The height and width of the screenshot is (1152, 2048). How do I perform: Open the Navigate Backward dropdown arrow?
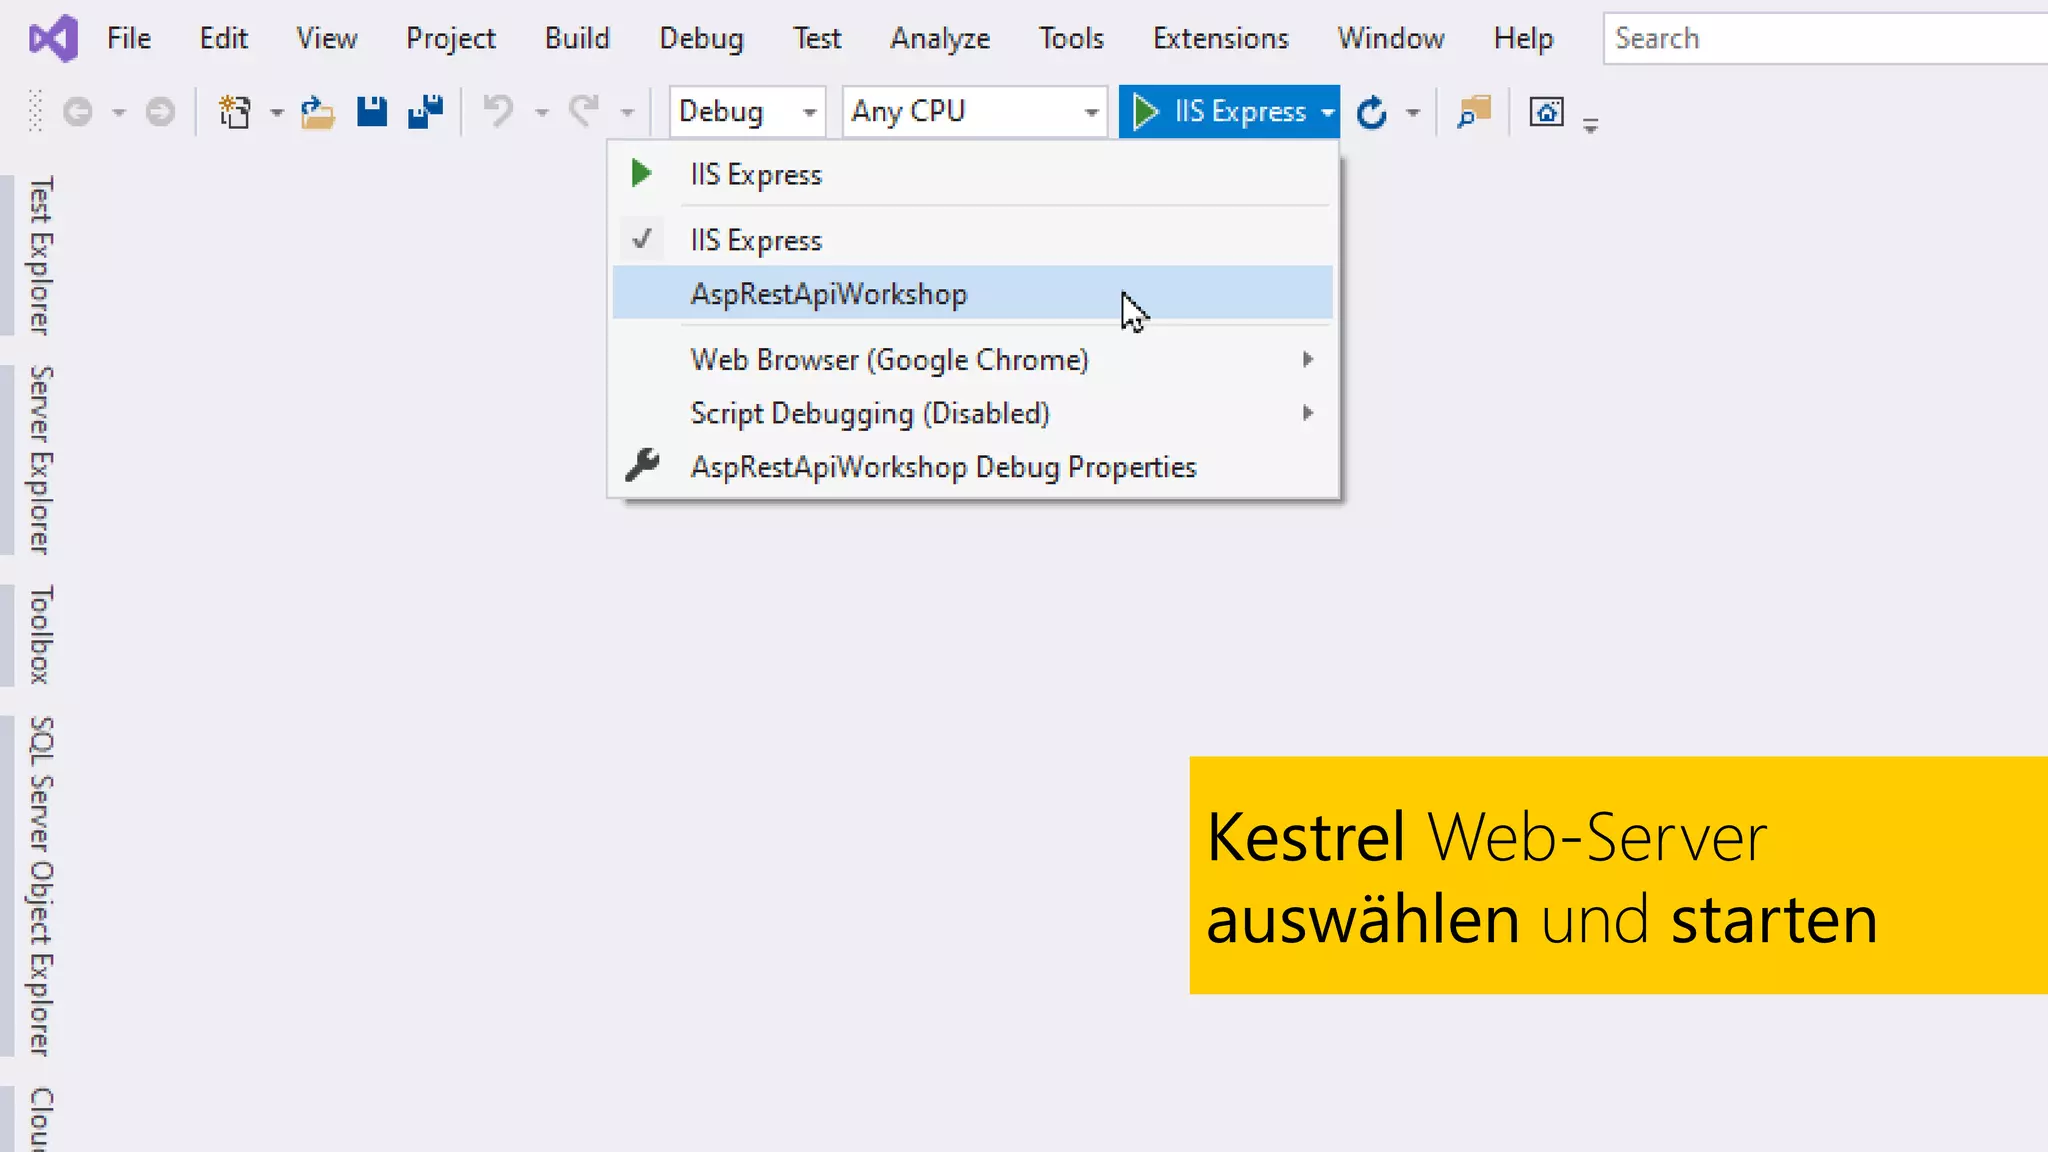click(x=119, y=113)
